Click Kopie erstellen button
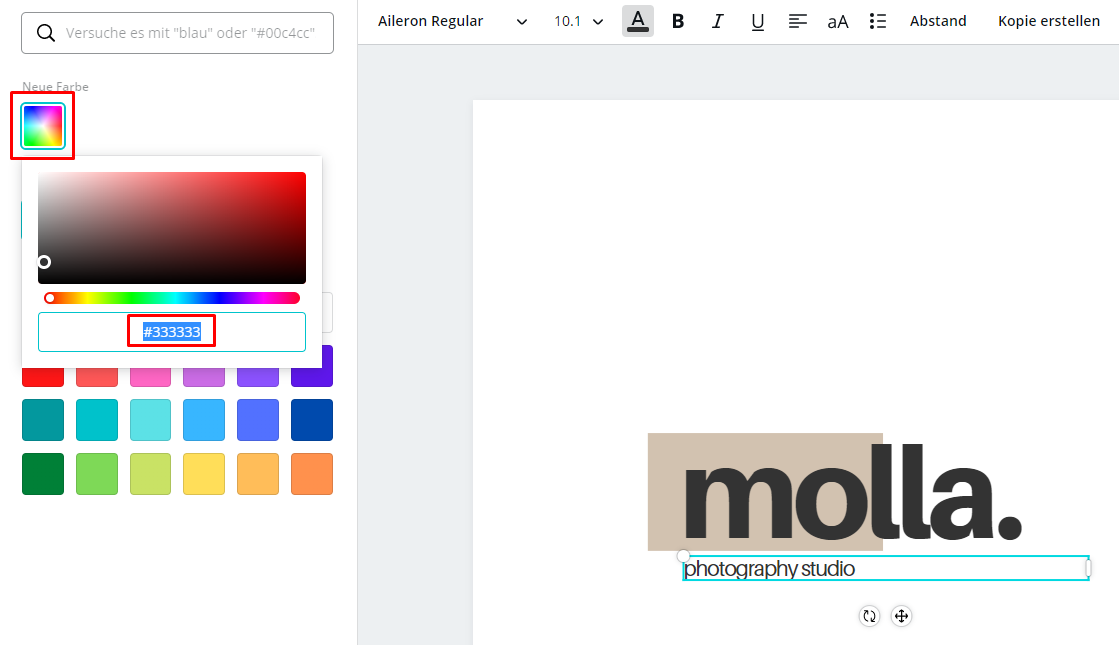 point(1048,21)
